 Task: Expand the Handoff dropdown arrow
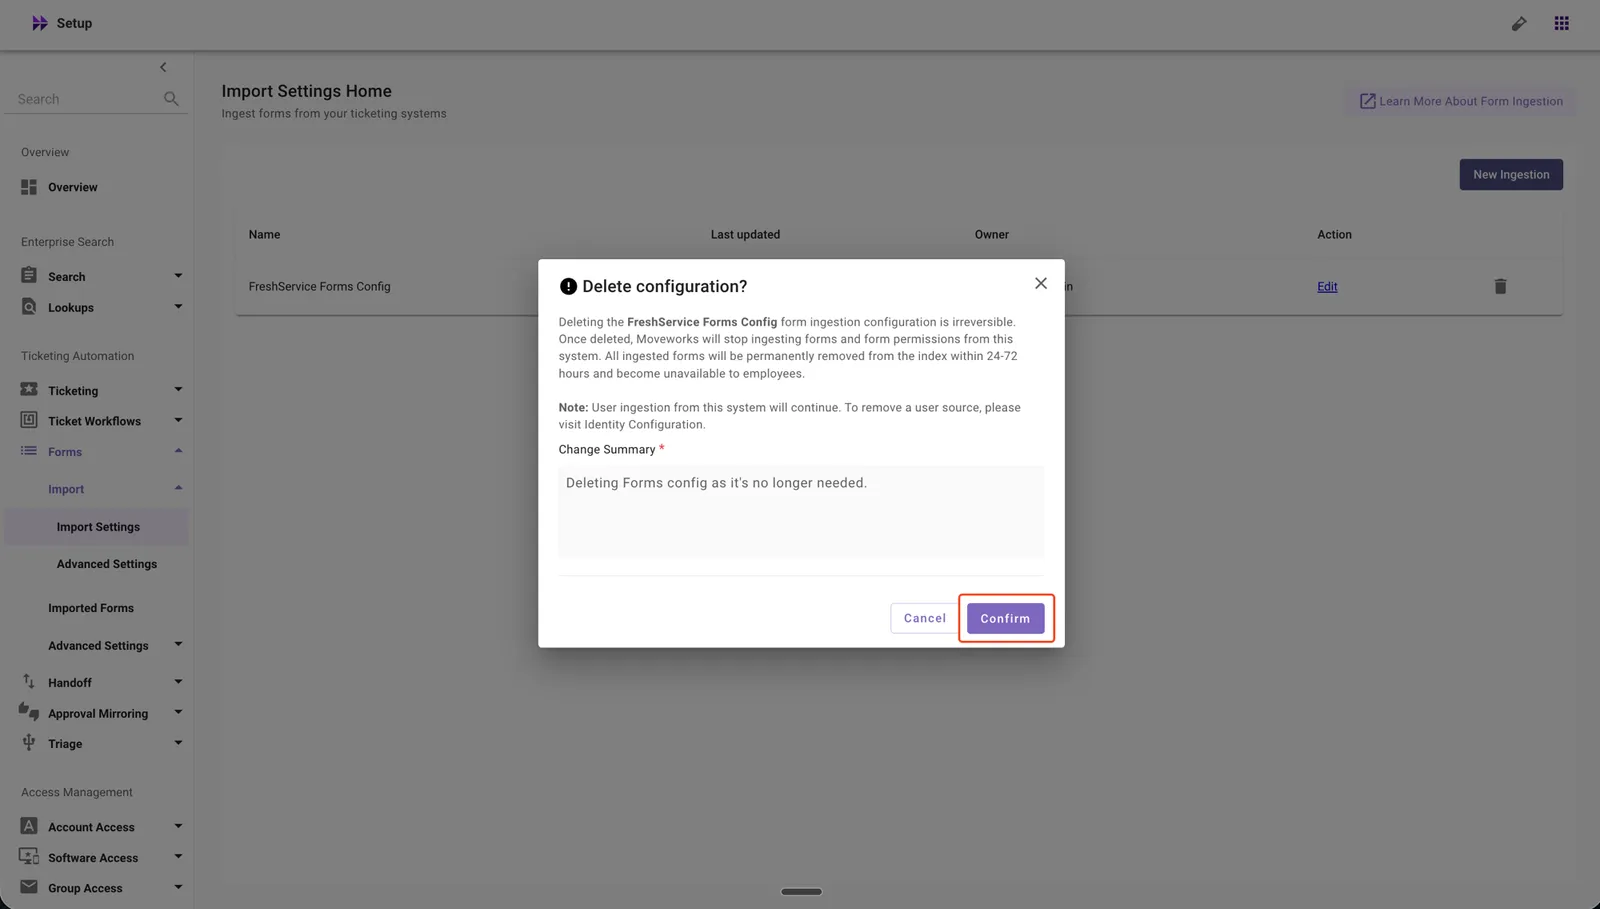point(178,682)
